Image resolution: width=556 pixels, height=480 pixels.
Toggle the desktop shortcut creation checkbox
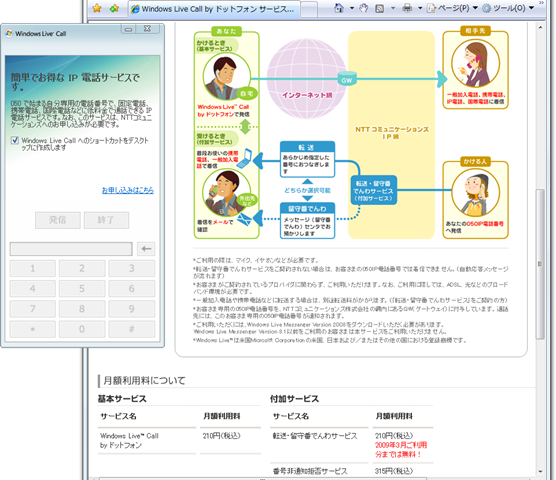click(x=15, y=140)
